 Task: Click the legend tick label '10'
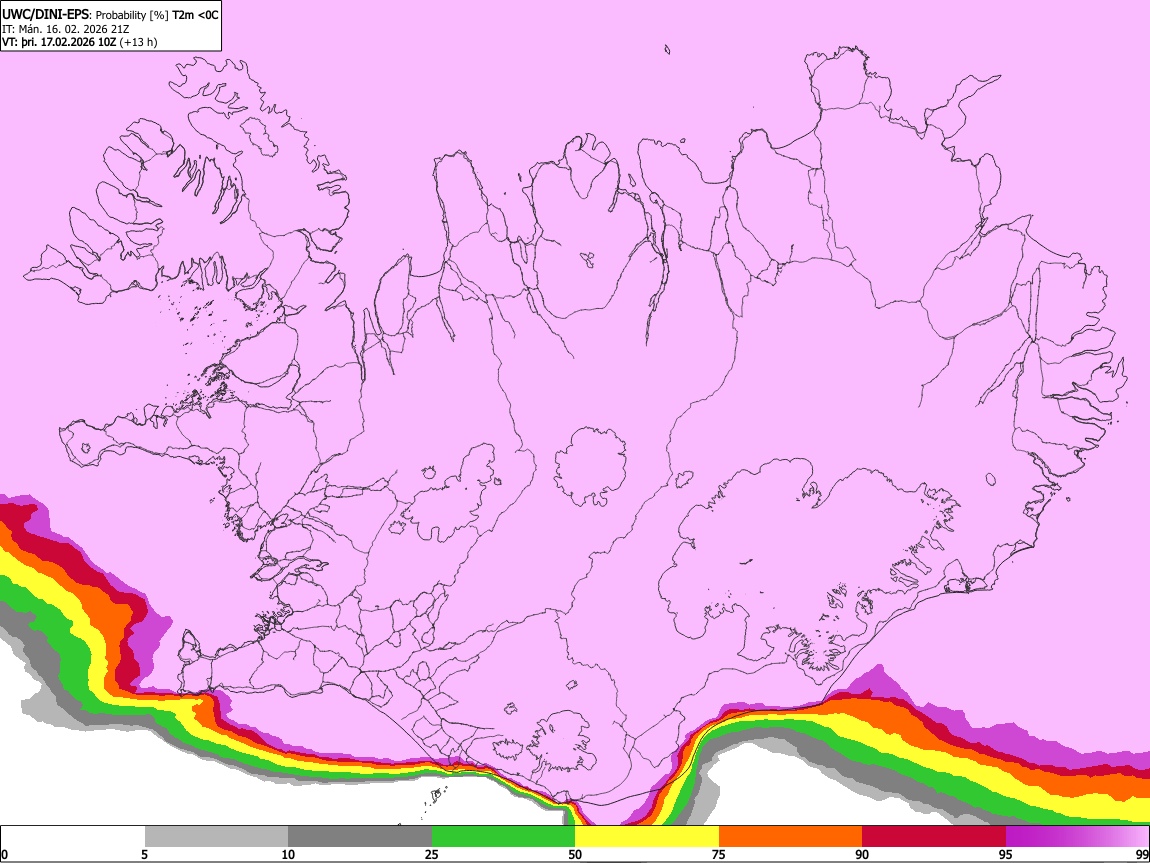[288, 855]
